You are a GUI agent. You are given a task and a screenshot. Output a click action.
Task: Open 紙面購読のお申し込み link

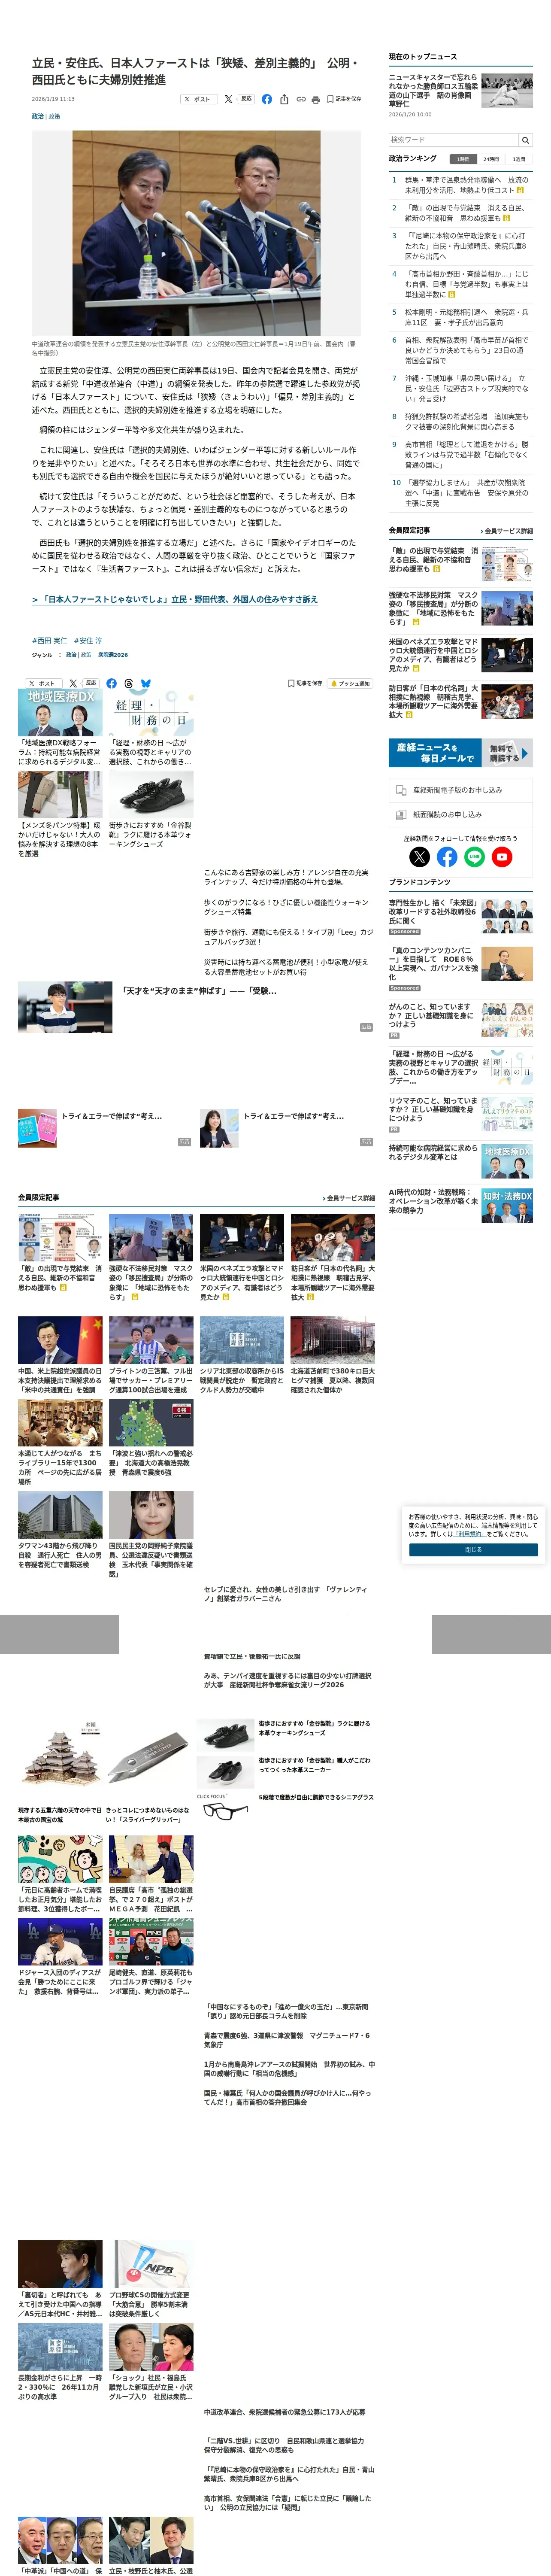pyautogui.click(x=460, y=814)
